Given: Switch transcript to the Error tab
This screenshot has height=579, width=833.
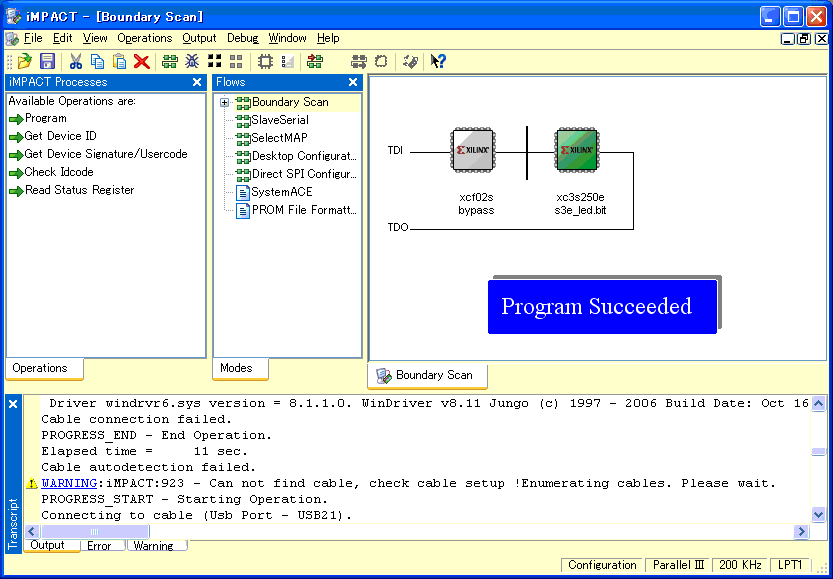Looking at the screenshot, I should tap(102, 546).
